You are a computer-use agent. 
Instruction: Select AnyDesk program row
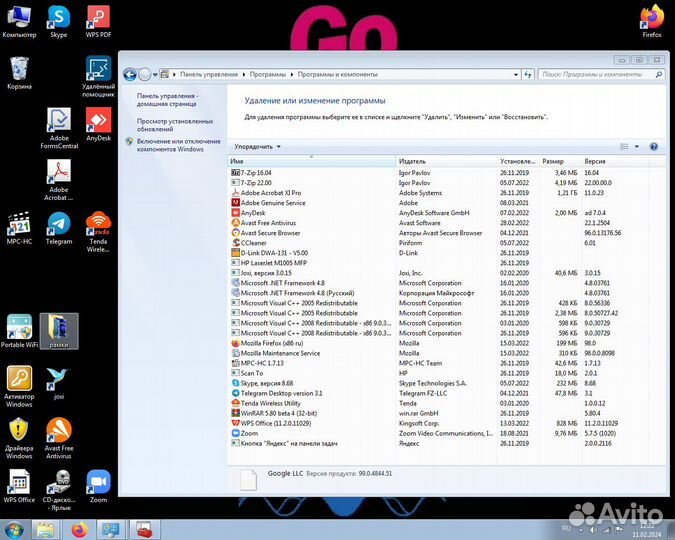[440, 213]
